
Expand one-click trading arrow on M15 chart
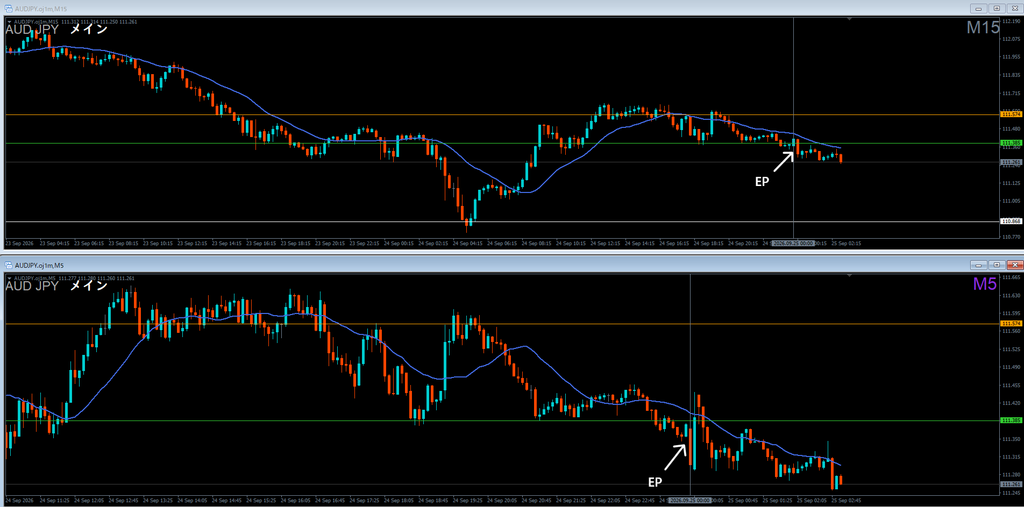click(9, 22)
